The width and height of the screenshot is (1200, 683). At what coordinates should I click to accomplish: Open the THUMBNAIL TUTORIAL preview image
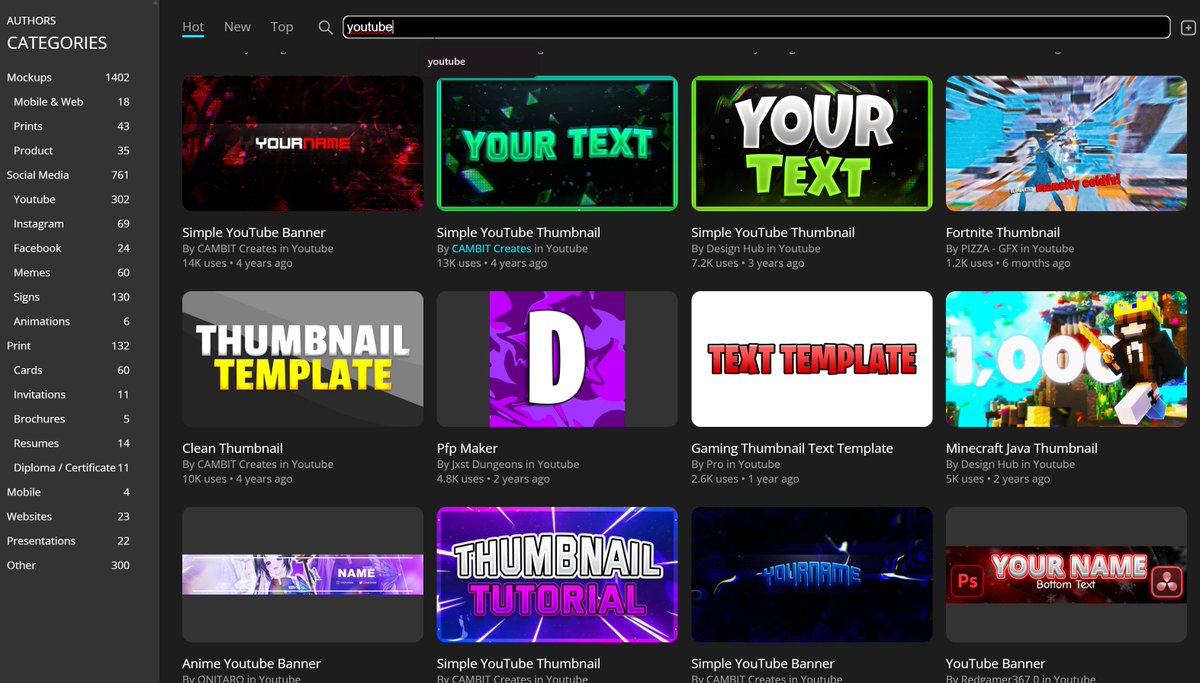[x=558, y=575]
